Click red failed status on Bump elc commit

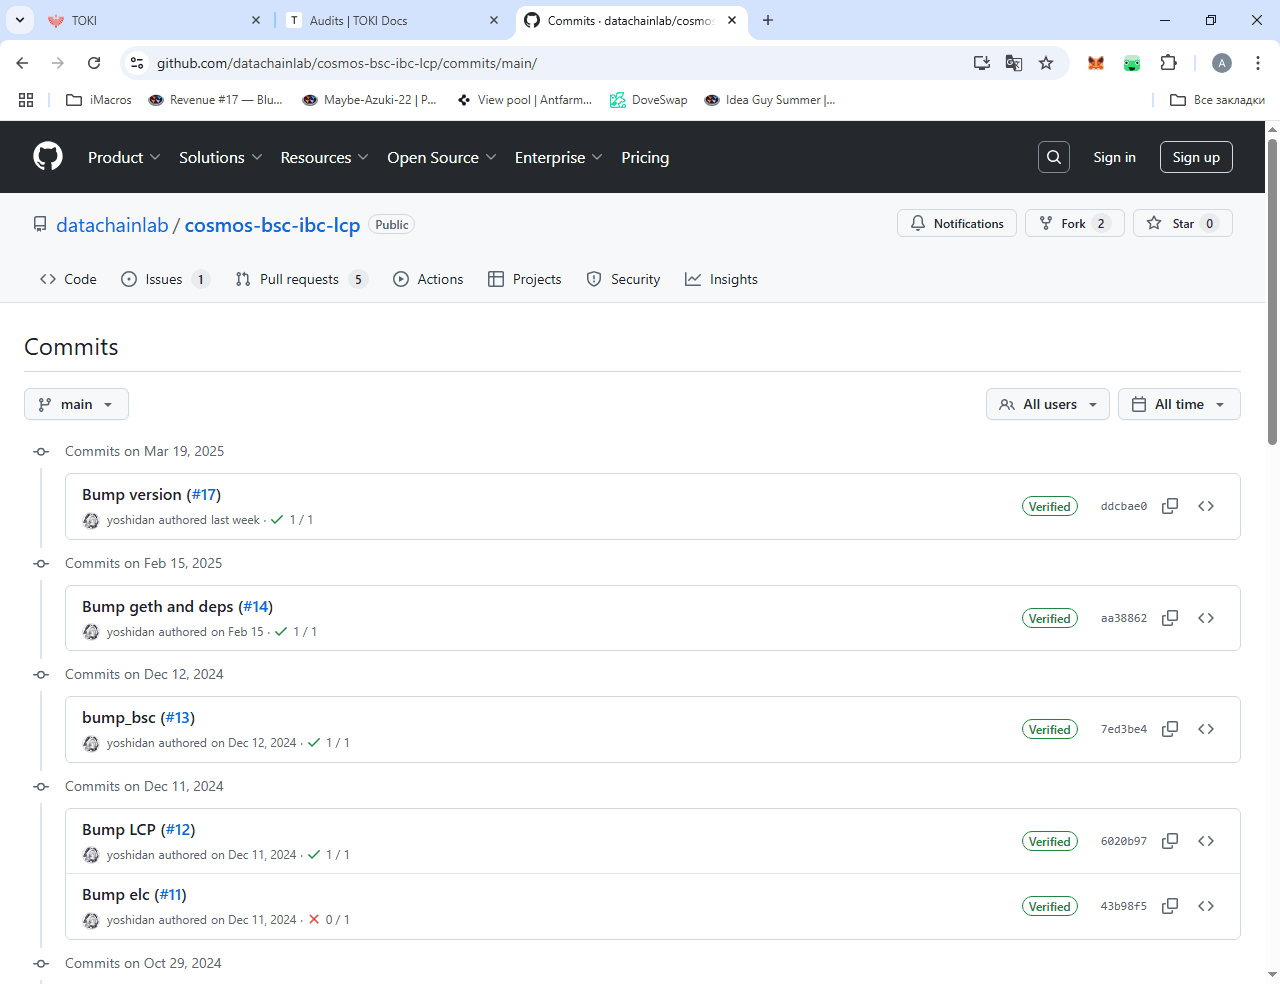point(314,919)
